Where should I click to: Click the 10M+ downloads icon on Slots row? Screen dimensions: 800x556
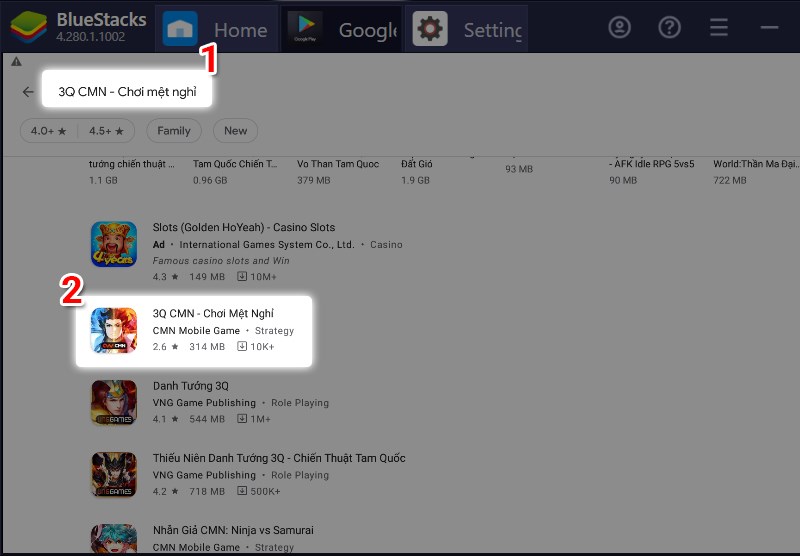242,276
